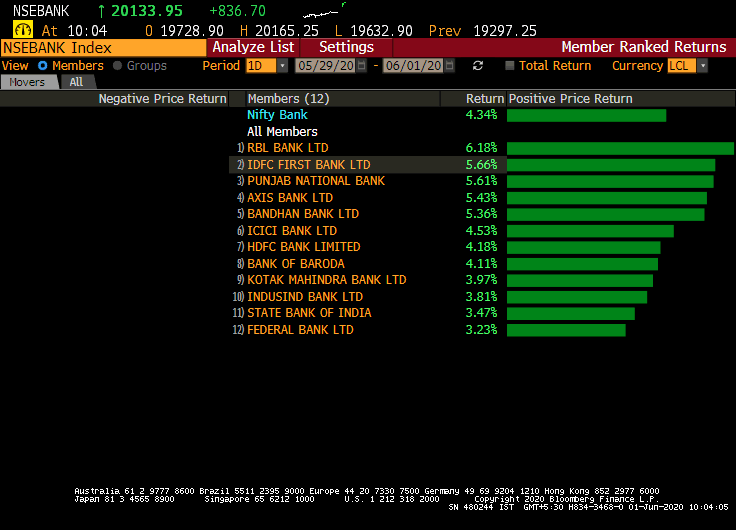Switch to the Movers tab
Image resolution: width=736 pixels, height=530 pixels.
pyautogui.click(x=27, y=82)
